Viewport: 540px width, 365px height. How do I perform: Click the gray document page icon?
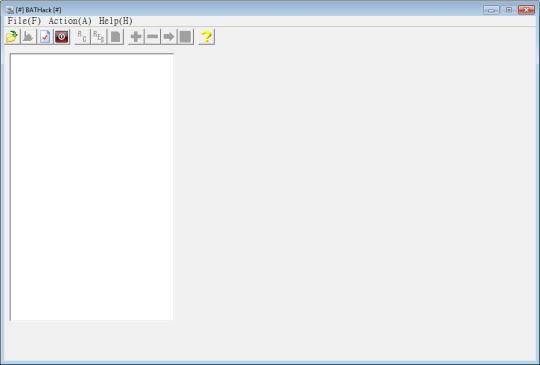(x=115, y=37)
